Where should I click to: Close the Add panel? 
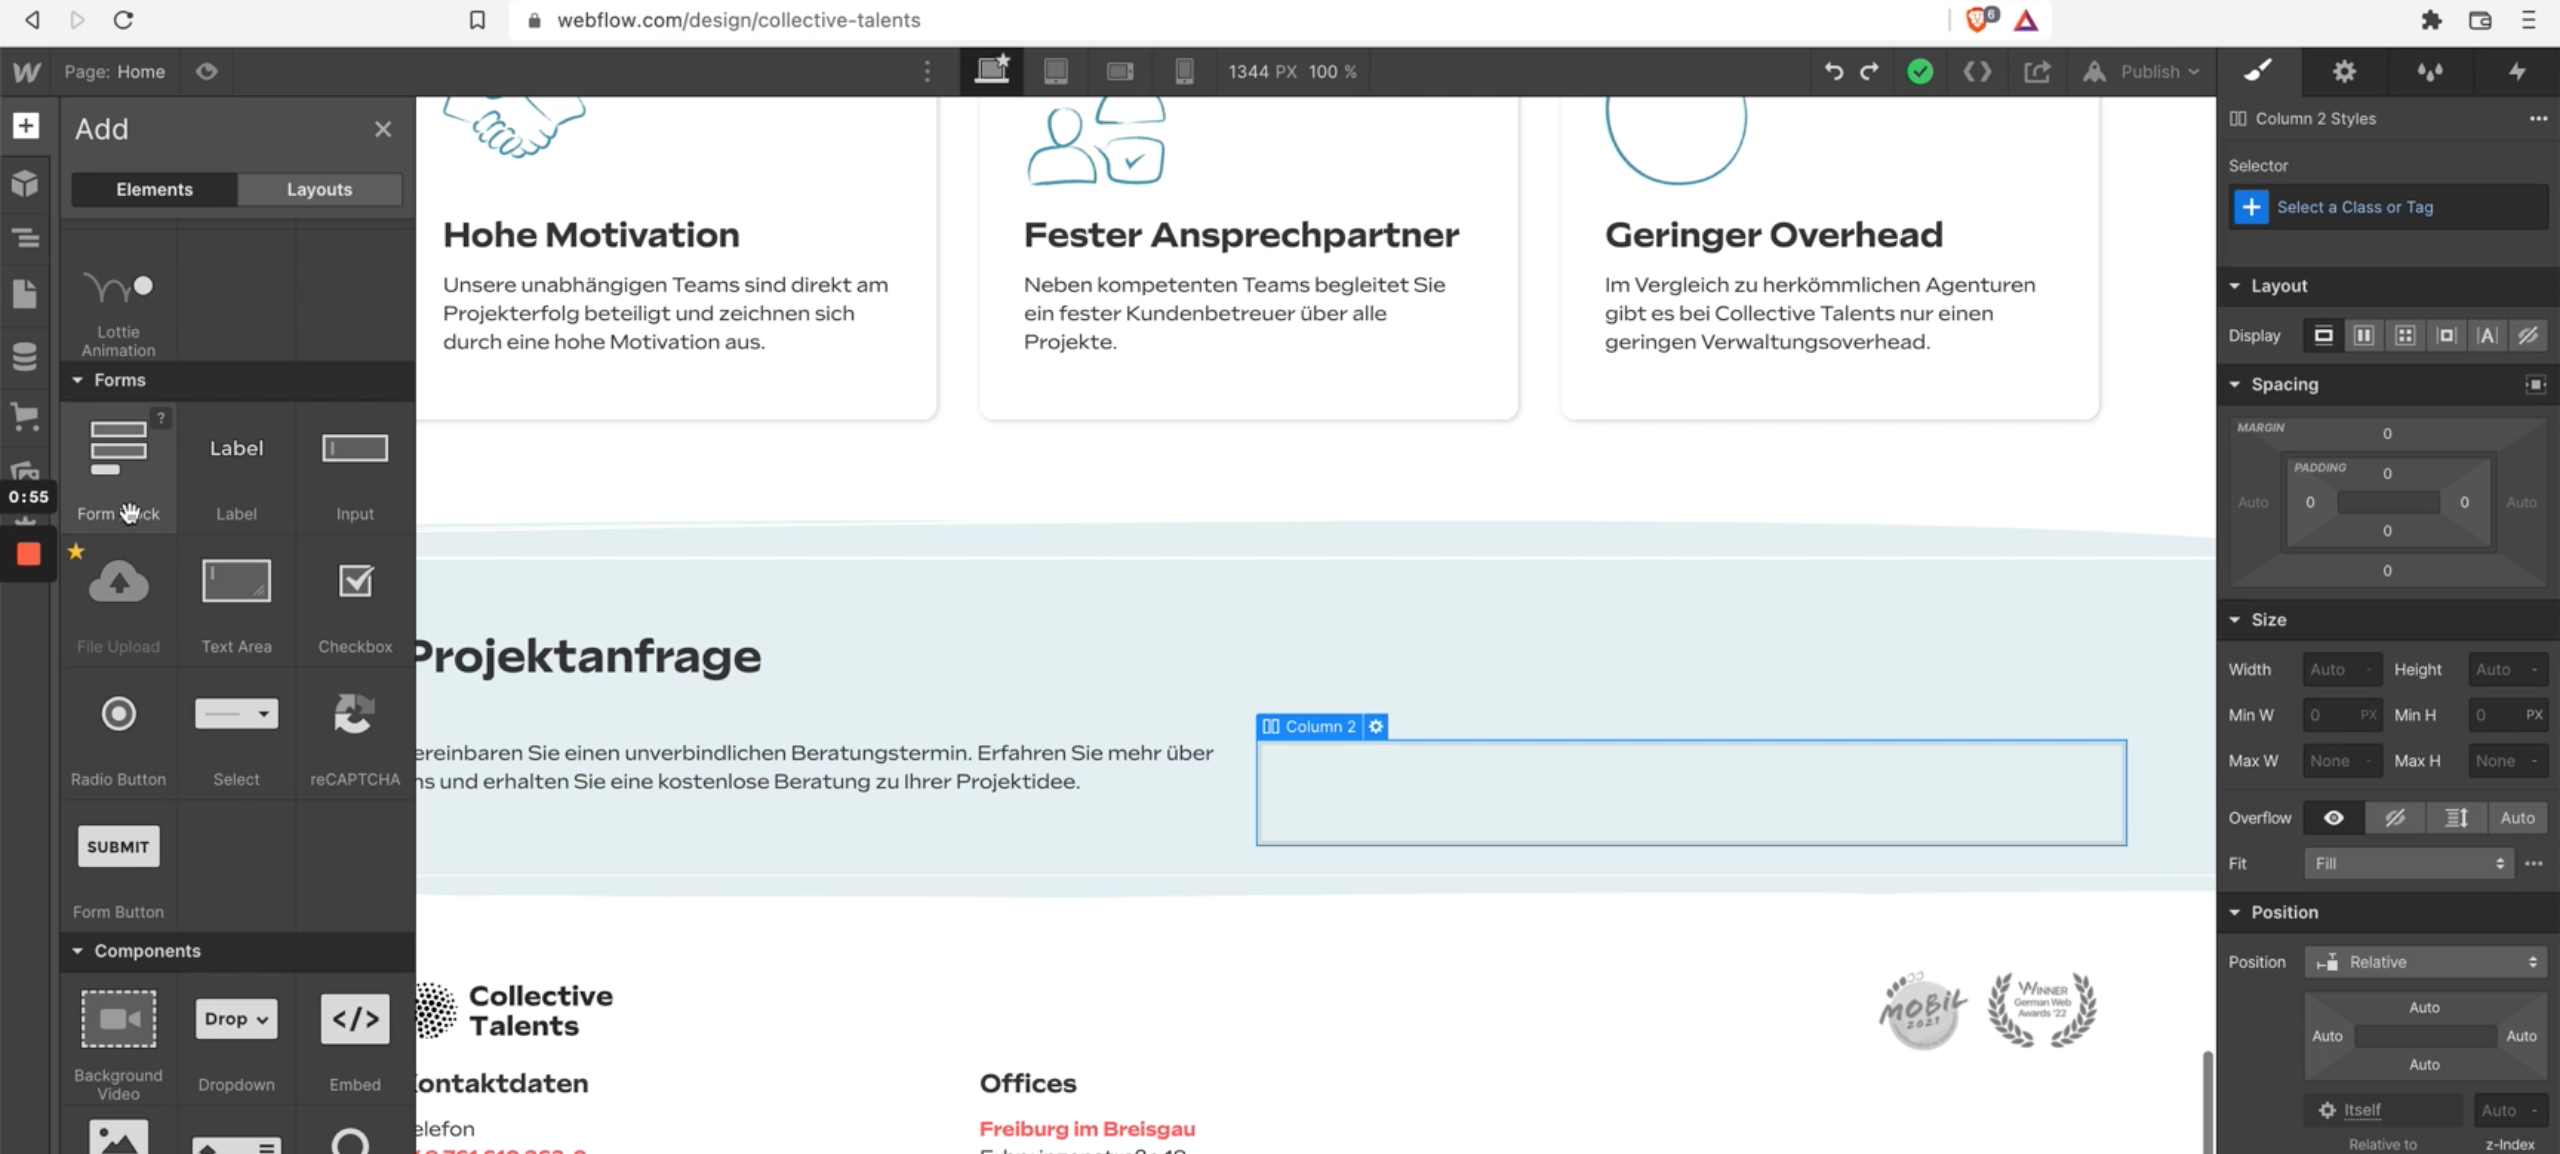(383, 129)
